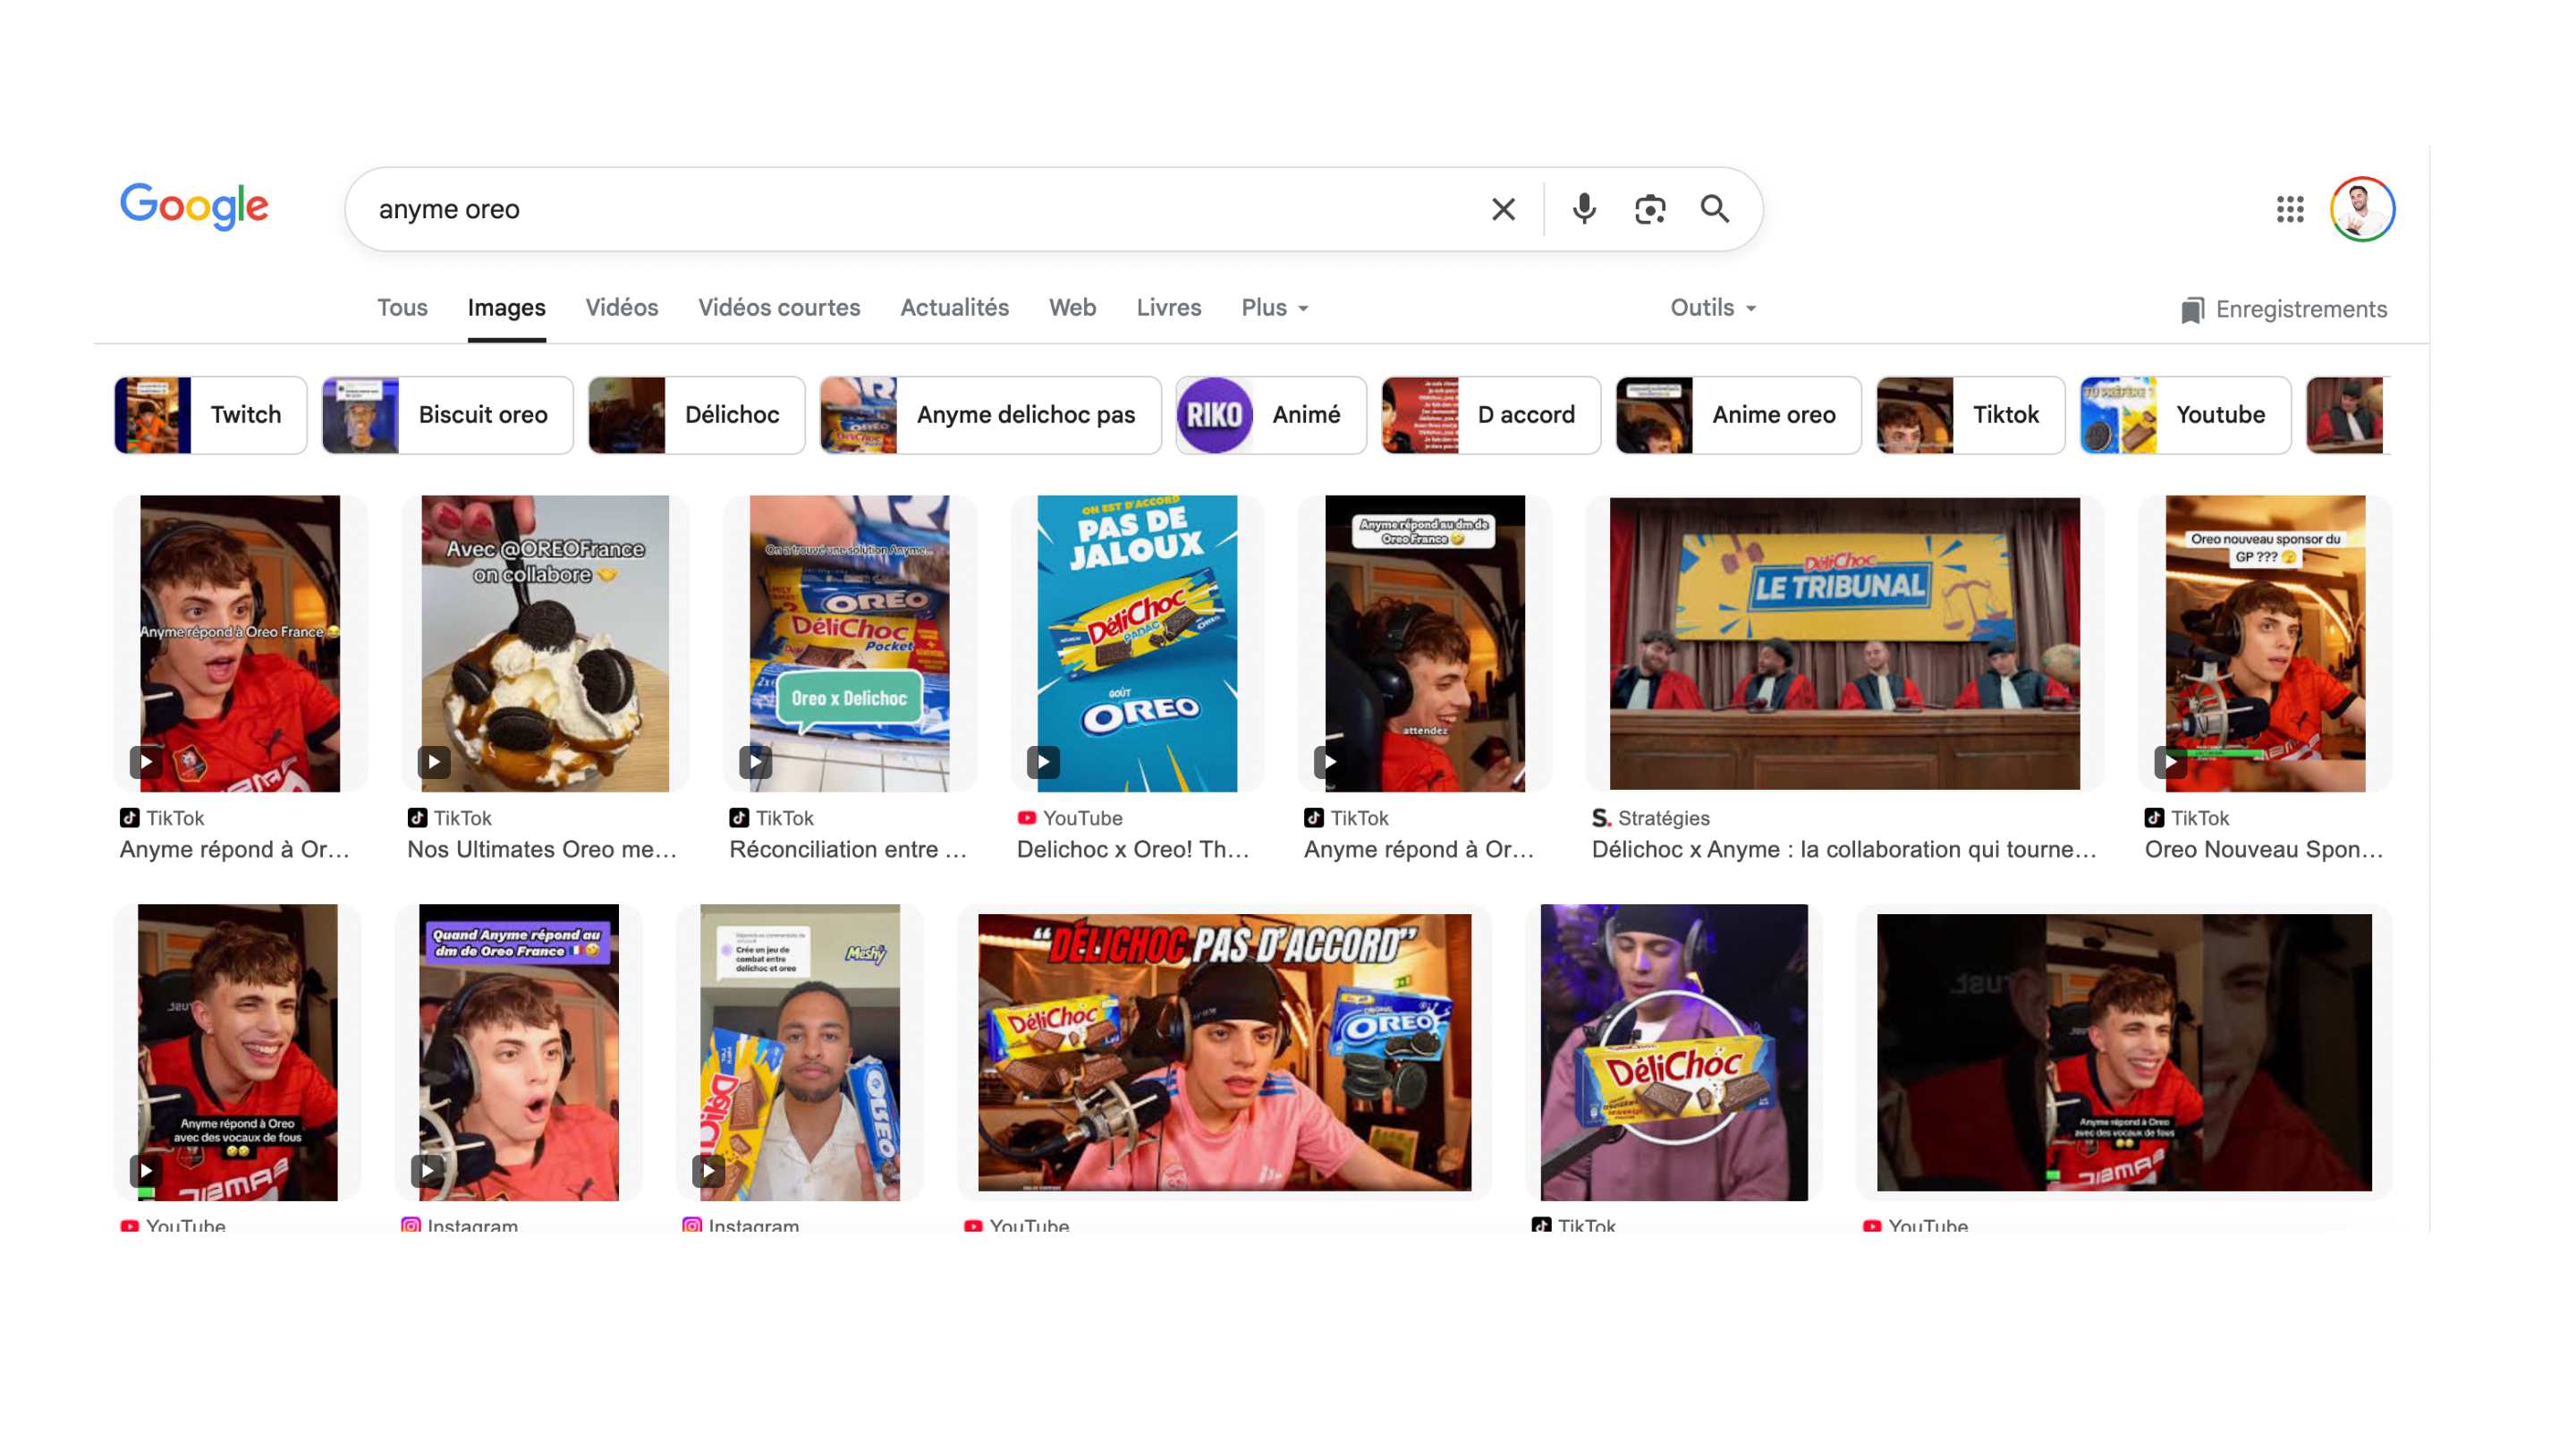Open the Stratégies Délichoc x Anyme result link
Viewport: 2576px width, 1449px height.
point(1843,849)
